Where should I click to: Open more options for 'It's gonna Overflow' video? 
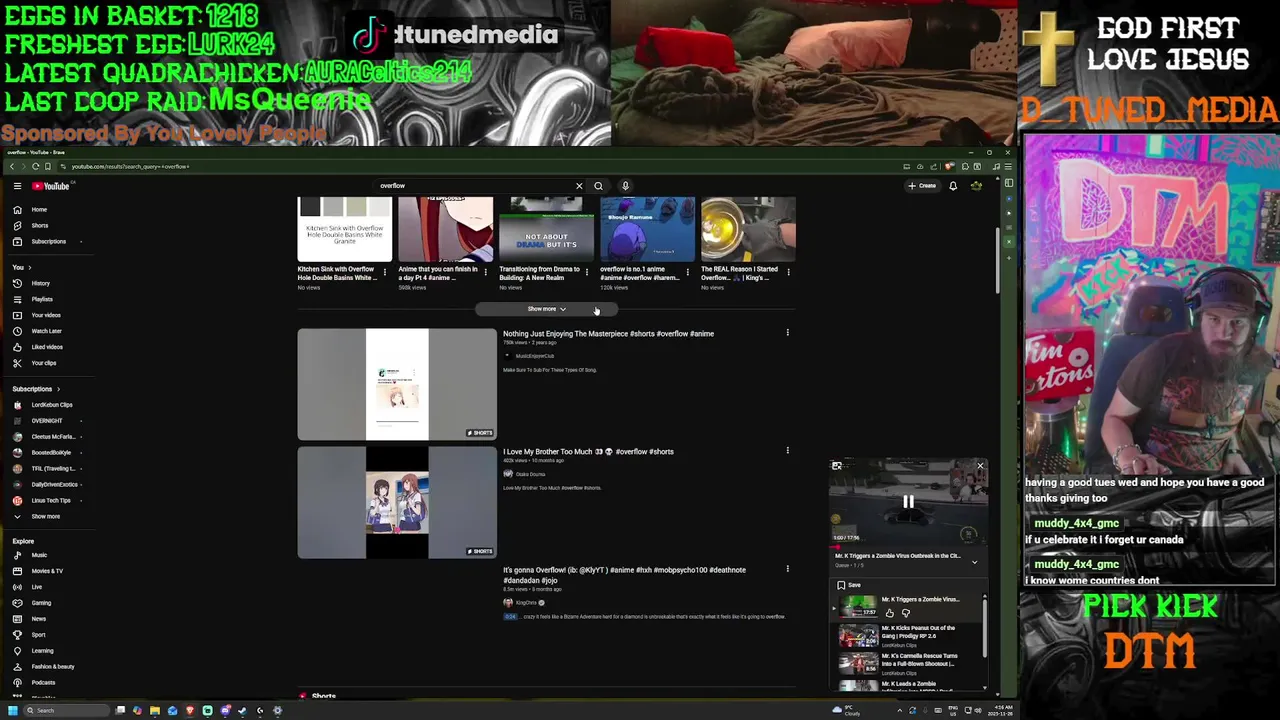(787, 569)
